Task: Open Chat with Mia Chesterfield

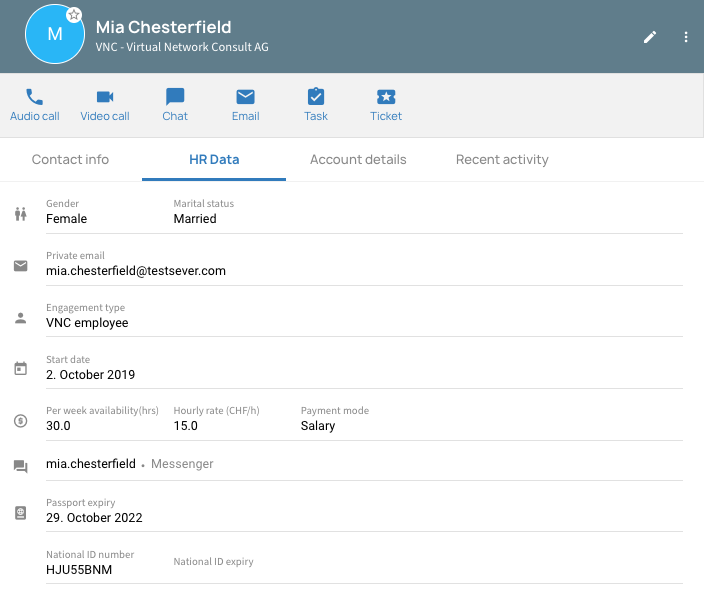Action: click(175, 105)
